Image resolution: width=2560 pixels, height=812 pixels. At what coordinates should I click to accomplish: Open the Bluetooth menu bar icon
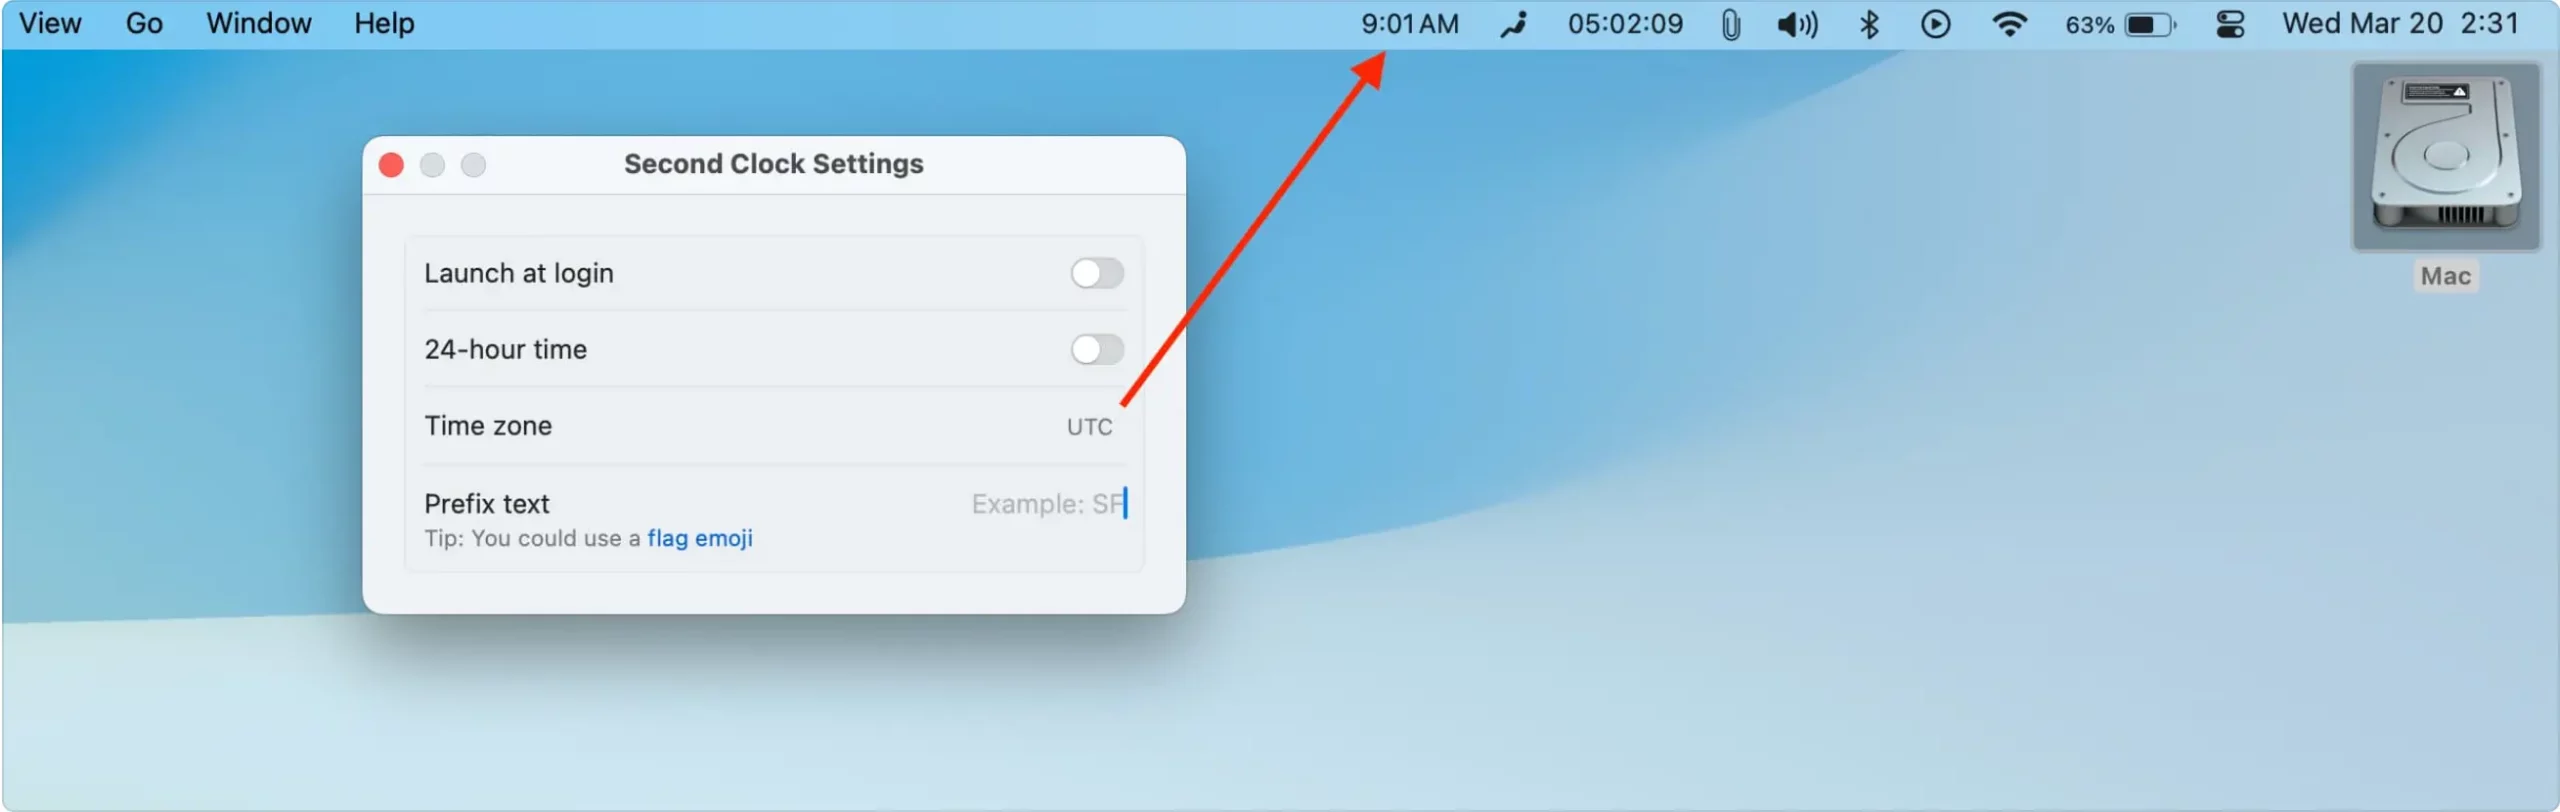pyautogui.click(x=1869, y=24)
